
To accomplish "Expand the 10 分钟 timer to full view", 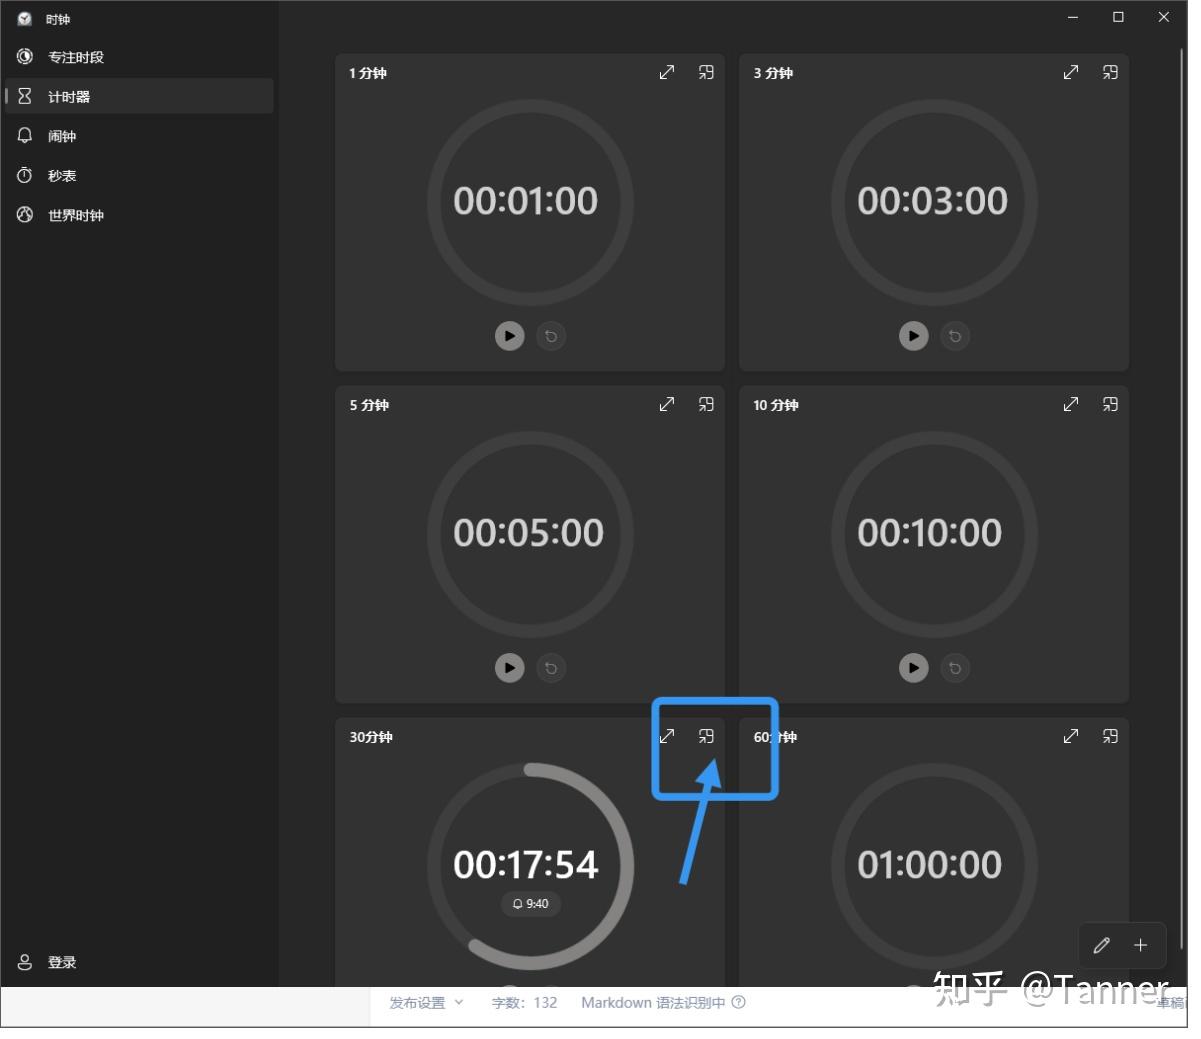I will pos(1071,404).
